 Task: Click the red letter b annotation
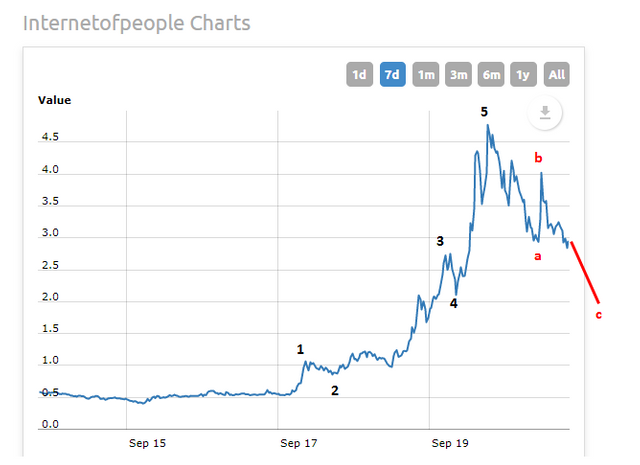[x=538, y=158]
